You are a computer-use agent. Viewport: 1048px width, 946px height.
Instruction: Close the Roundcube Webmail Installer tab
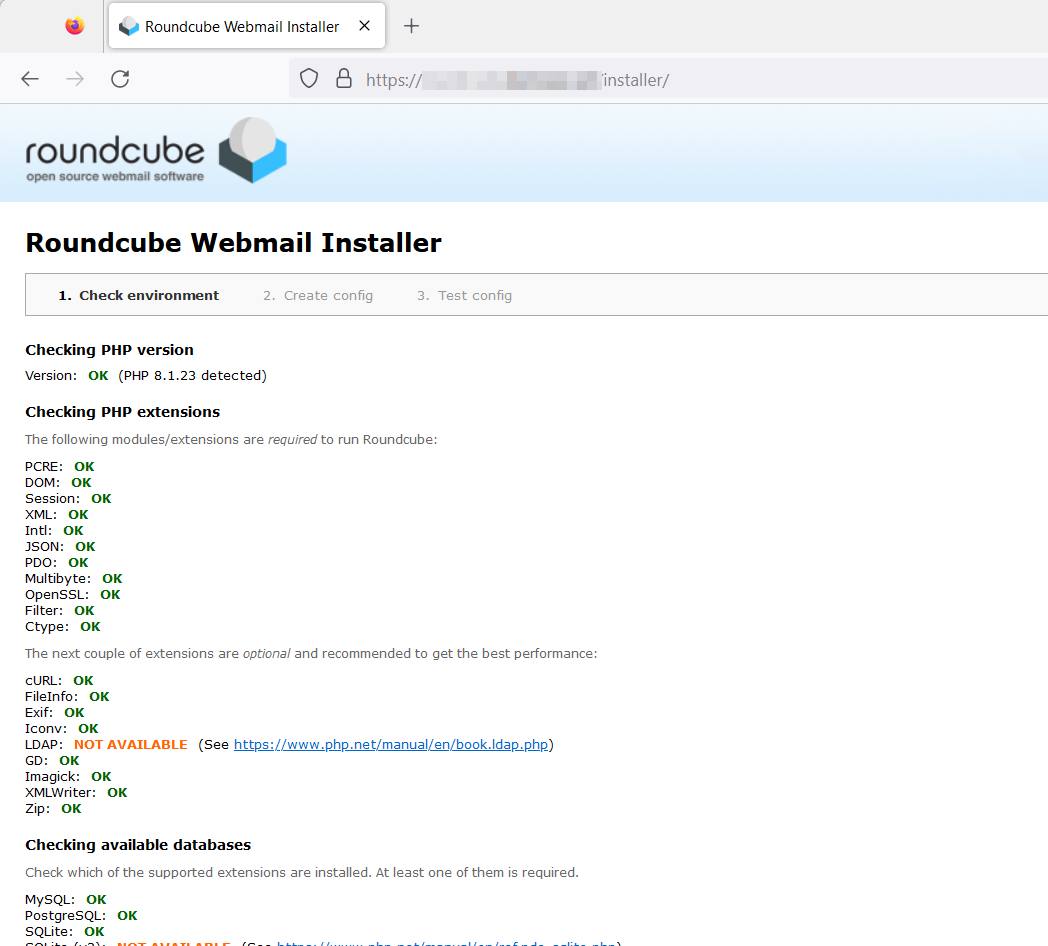pyautogui.click(x=365, y=26)
